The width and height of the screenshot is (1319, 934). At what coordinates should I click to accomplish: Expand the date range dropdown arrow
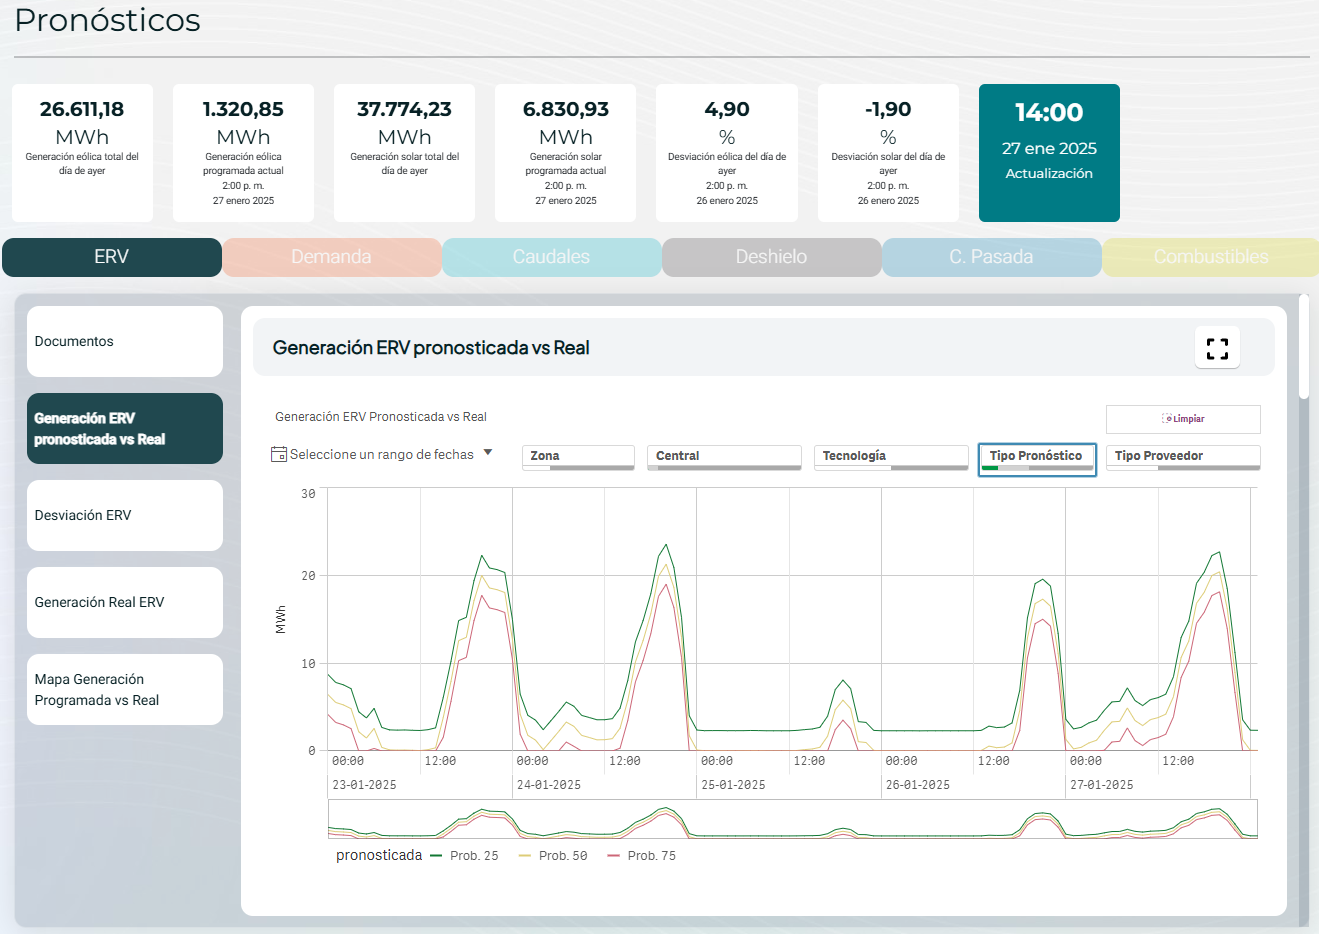pyautogui.click(x=488, y=453)
